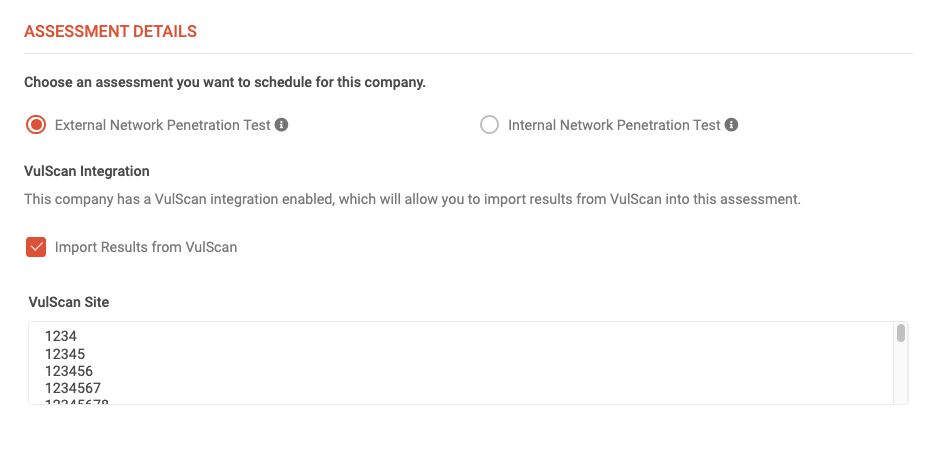Click the "VulScan Integration" subheading
This screenshot has width=945, height=449.
[x=87, y=171]
